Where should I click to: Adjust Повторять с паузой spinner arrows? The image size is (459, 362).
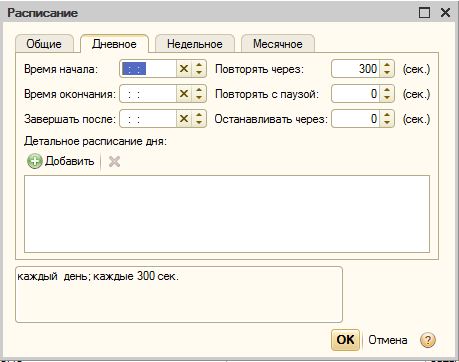tap(387, 94)
